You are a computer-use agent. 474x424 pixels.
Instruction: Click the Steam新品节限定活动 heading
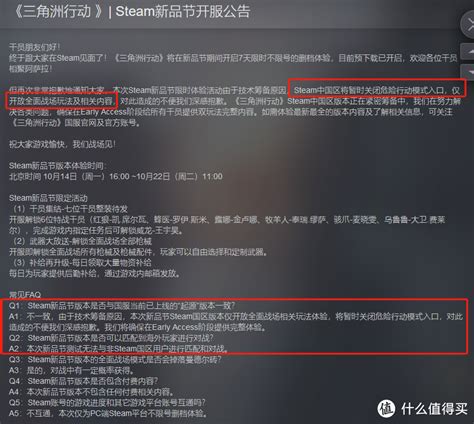(48, 198)
